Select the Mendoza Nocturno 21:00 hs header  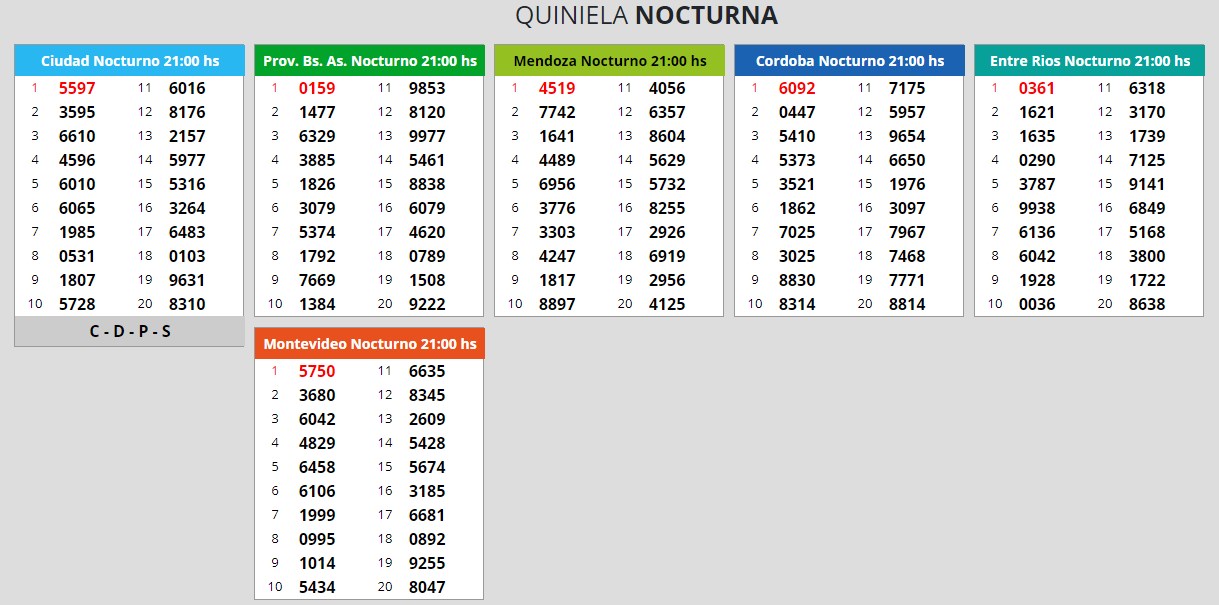(x=609, y=61)
